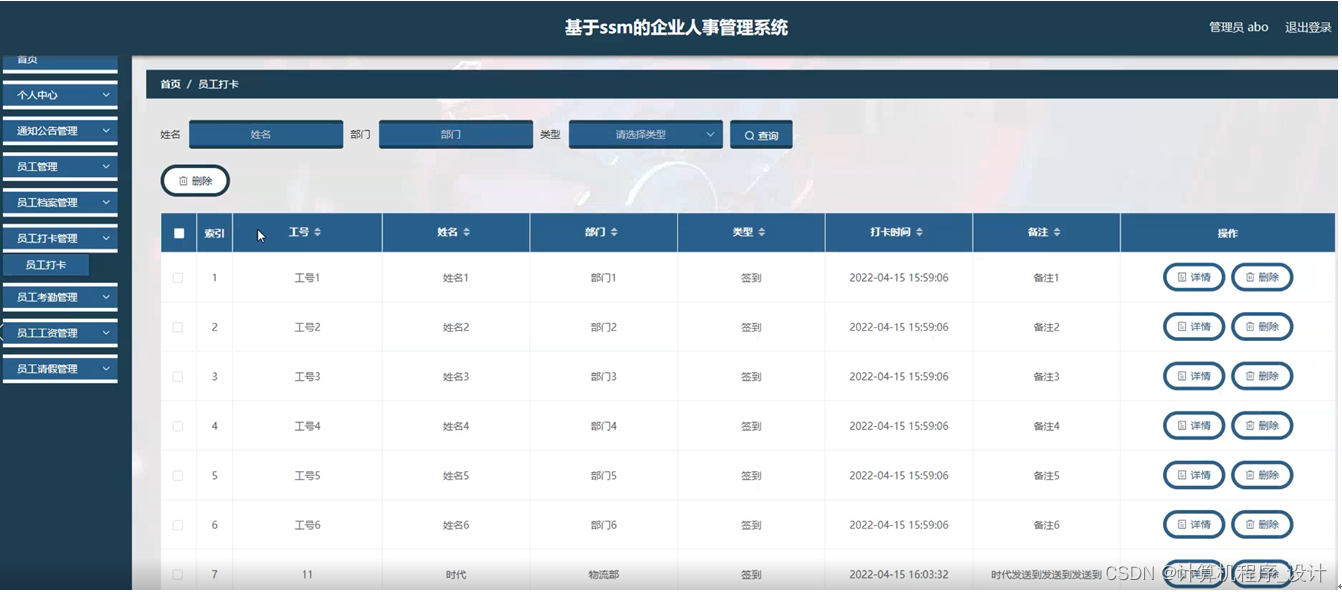Sort table by 姓名 column arrows
The width and height of the screenshot is (1342, 592).
(466, 232)
